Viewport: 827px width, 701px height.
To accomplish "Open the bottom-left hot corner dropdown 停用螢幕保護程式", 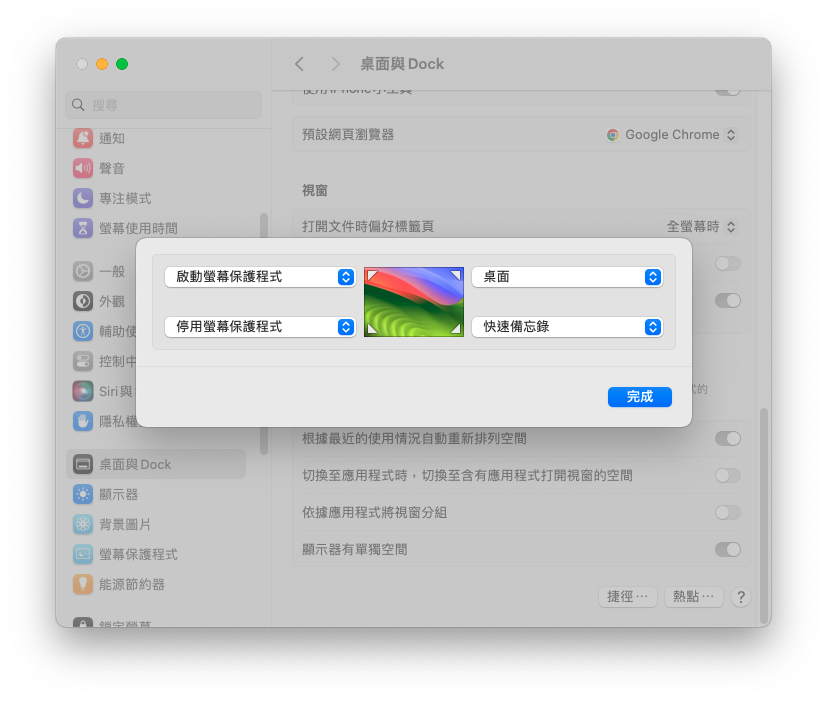I will tap(260, 327).
